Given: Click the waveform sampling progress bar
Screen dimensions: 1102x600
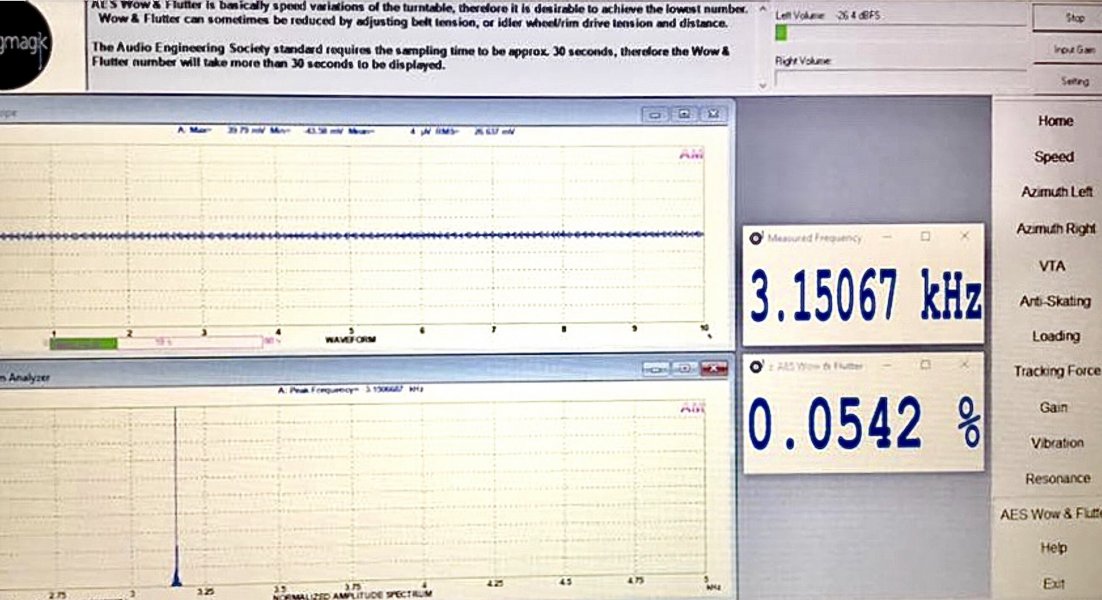Looking at the screenshot, I should coord(160,343).
